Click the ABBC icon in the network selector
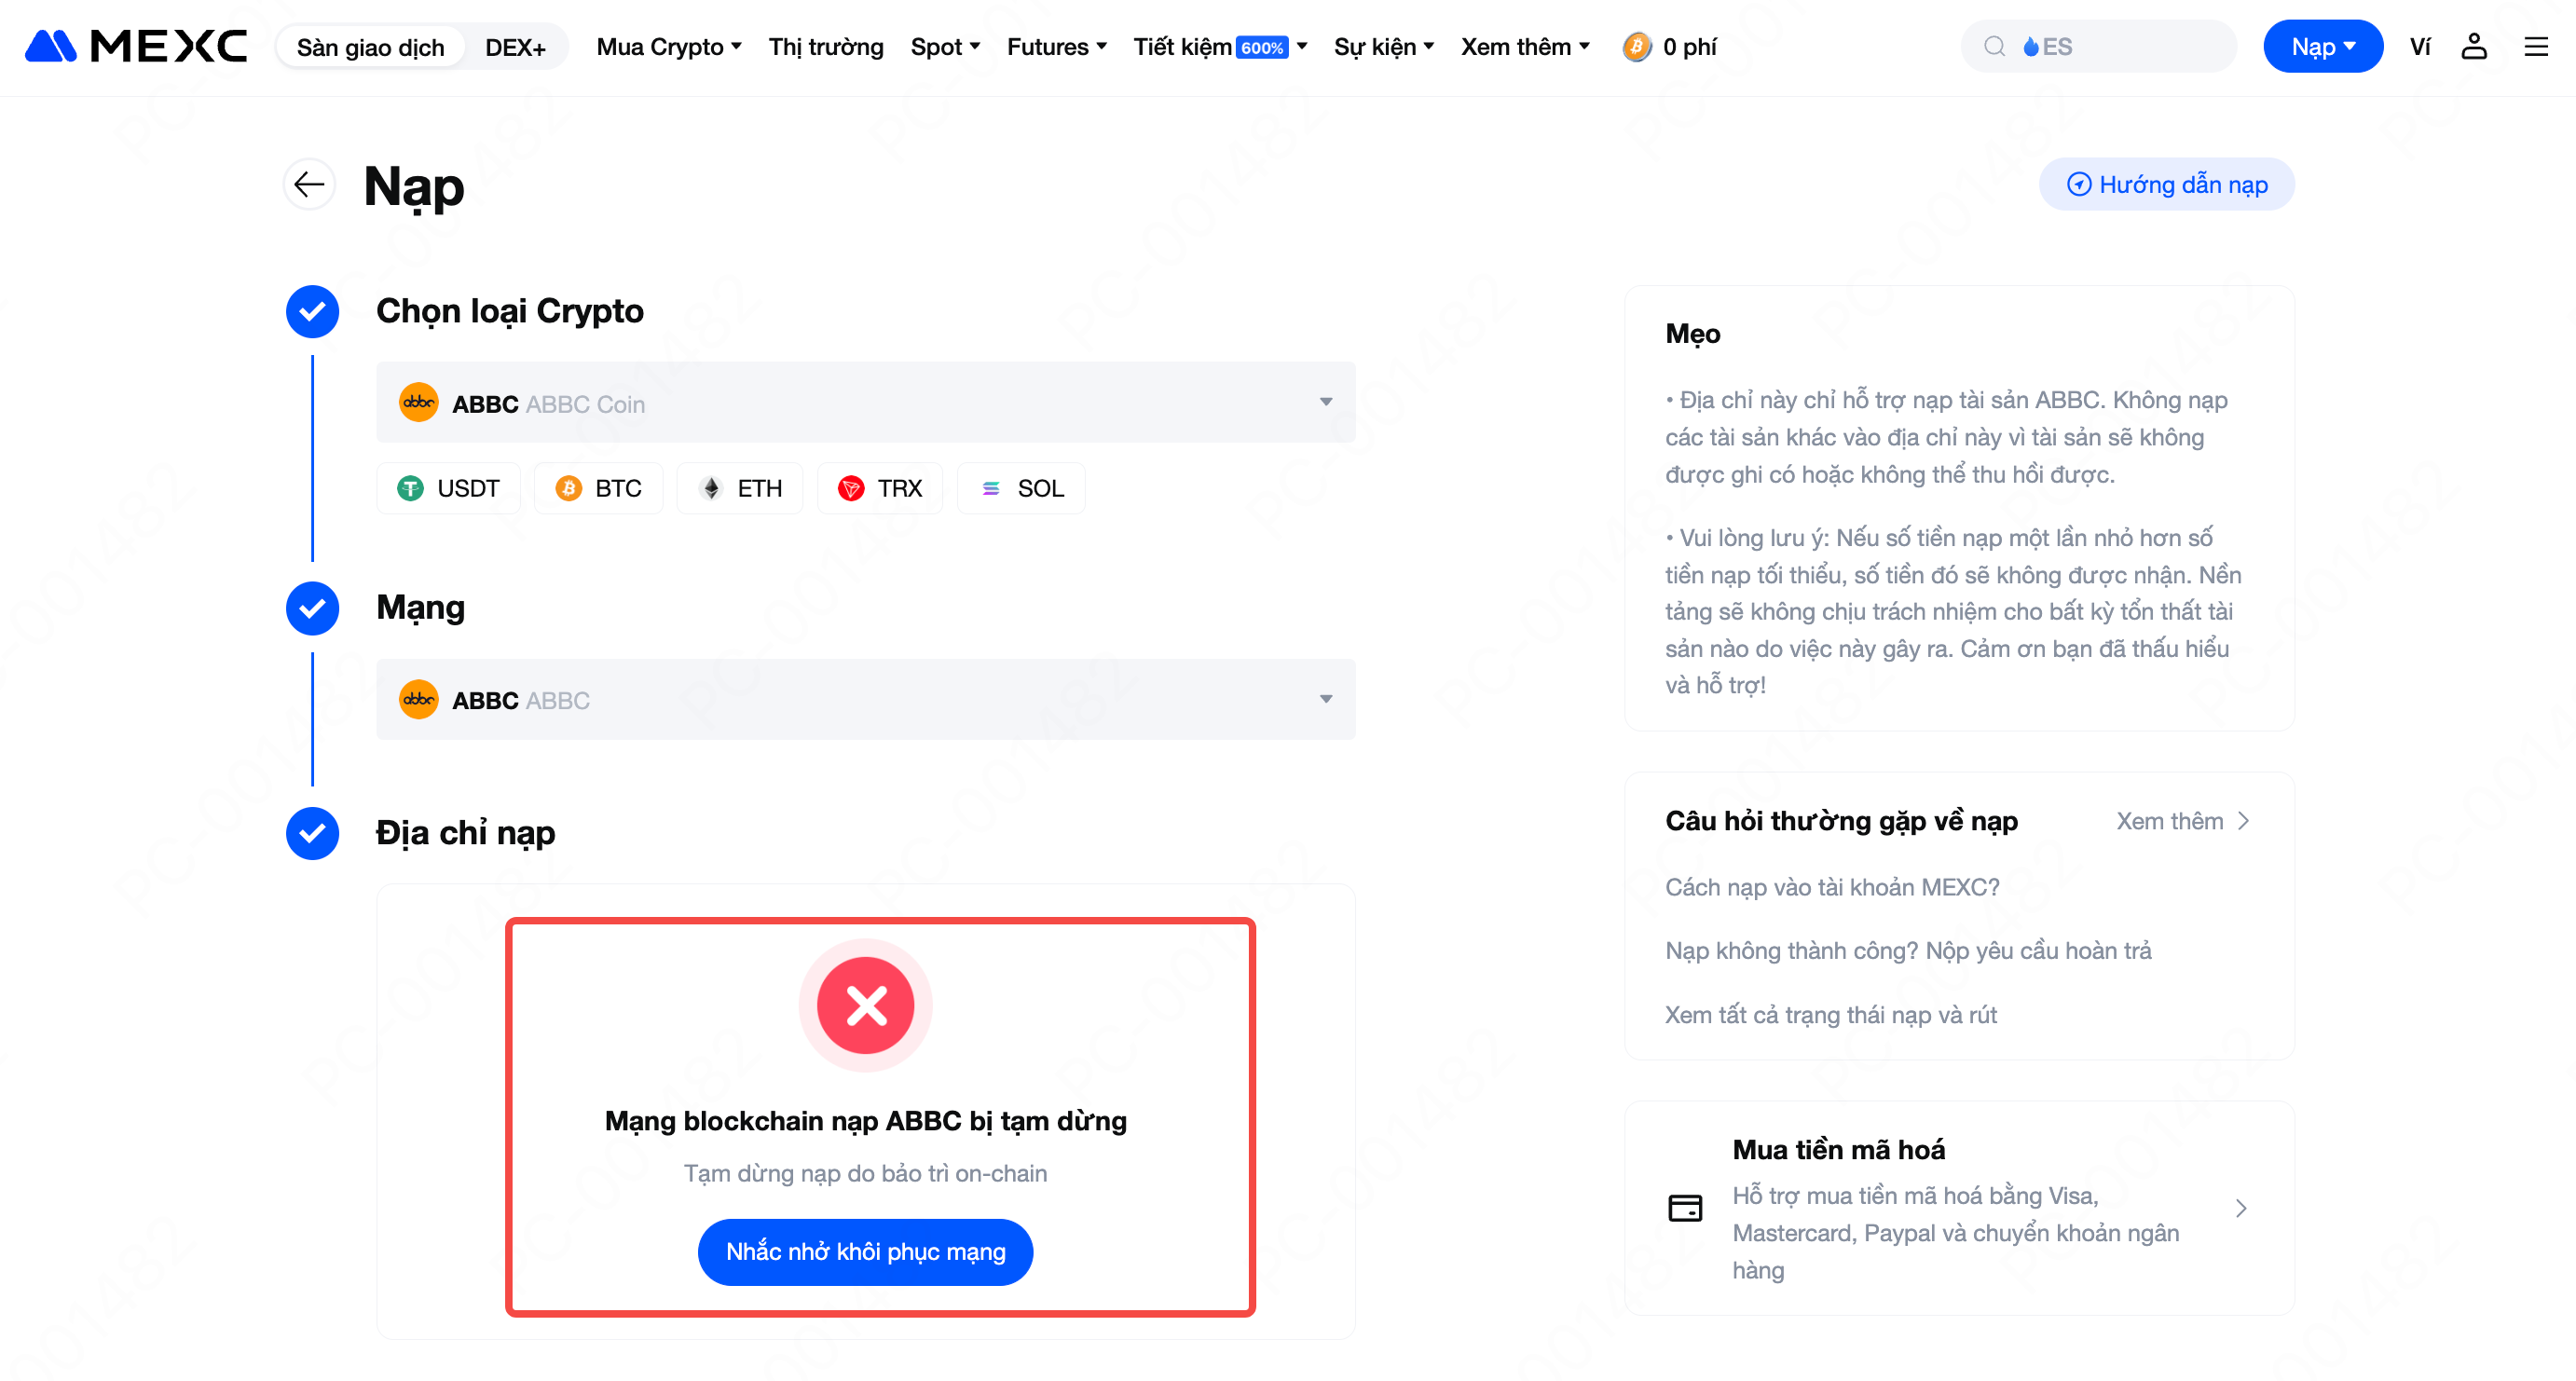 point(418,699)
